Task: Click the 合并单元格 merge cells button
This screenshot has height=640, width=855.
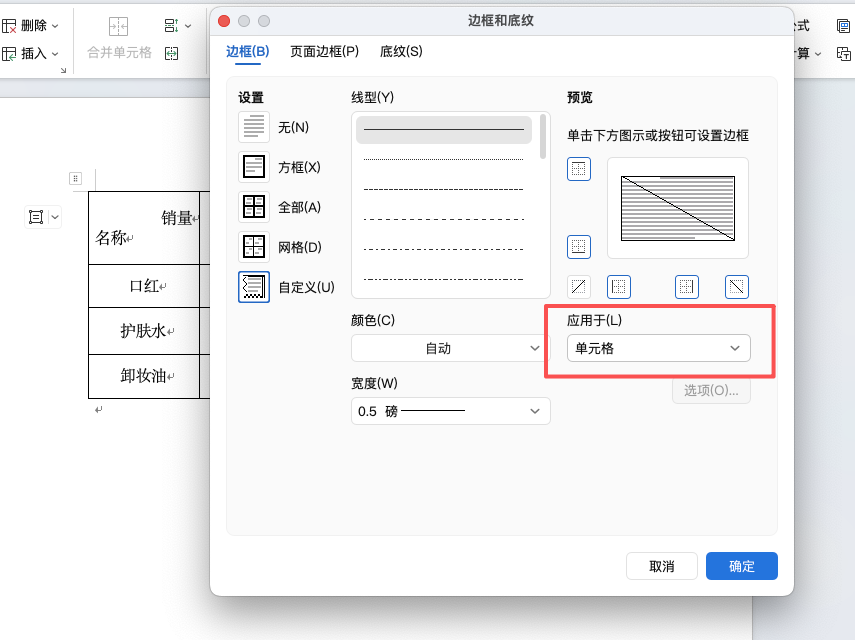Action: click(x=119, y=52)
